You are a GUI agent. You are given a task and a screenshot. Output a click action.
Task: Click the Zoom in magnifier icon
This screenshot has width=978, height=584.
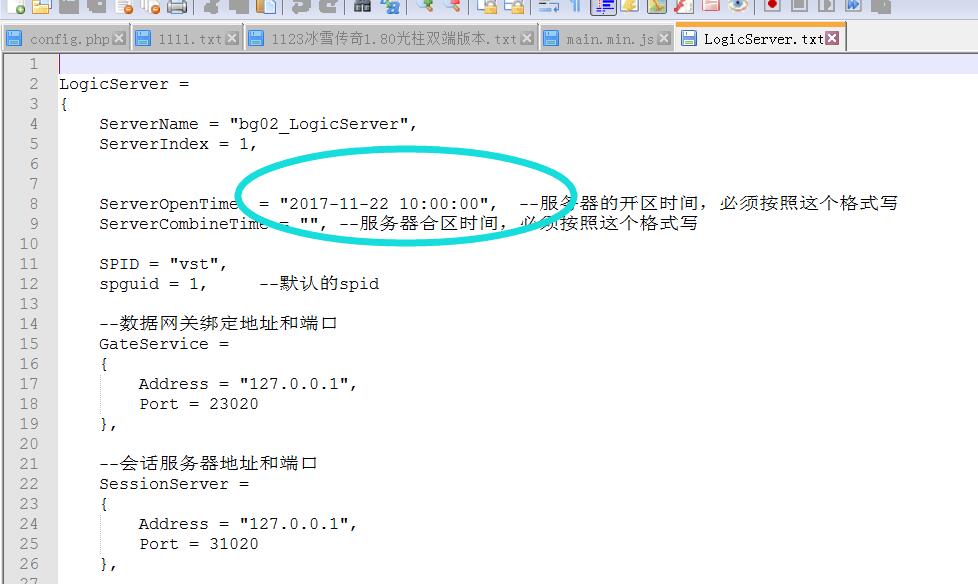tap(424, 6)
